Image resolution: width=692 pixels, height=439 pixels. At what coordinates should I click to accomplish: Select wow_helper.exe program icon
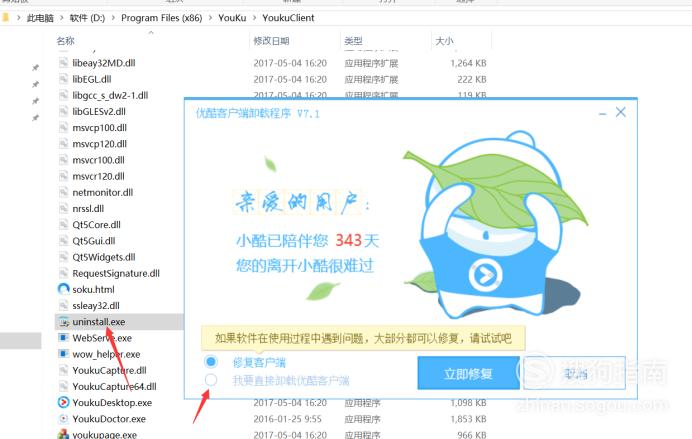coord(64,354)
